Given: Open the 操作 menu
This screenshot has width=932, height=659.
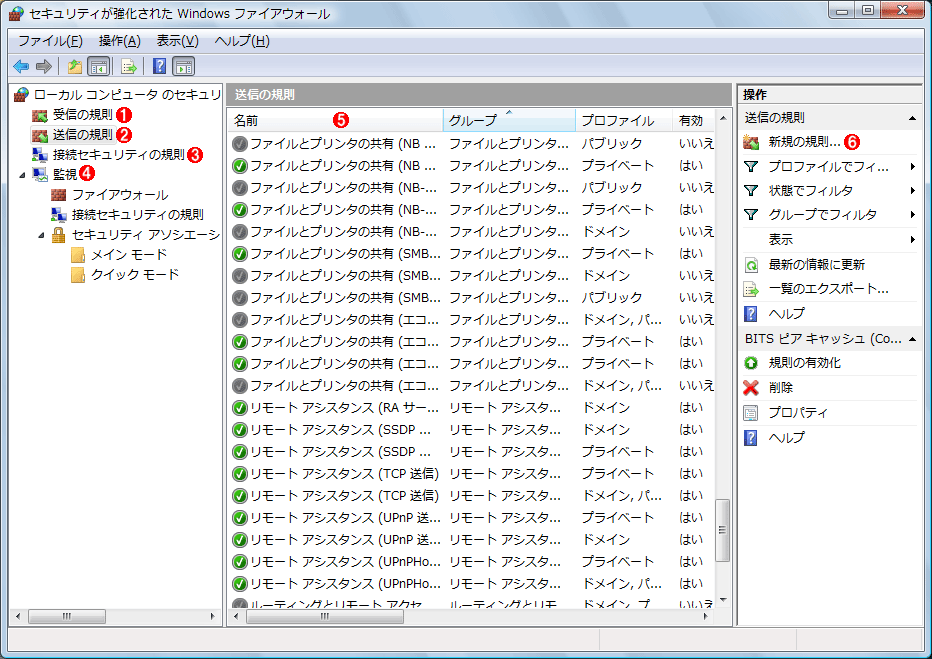Looking at the screenshot, I should click(120, 41).
